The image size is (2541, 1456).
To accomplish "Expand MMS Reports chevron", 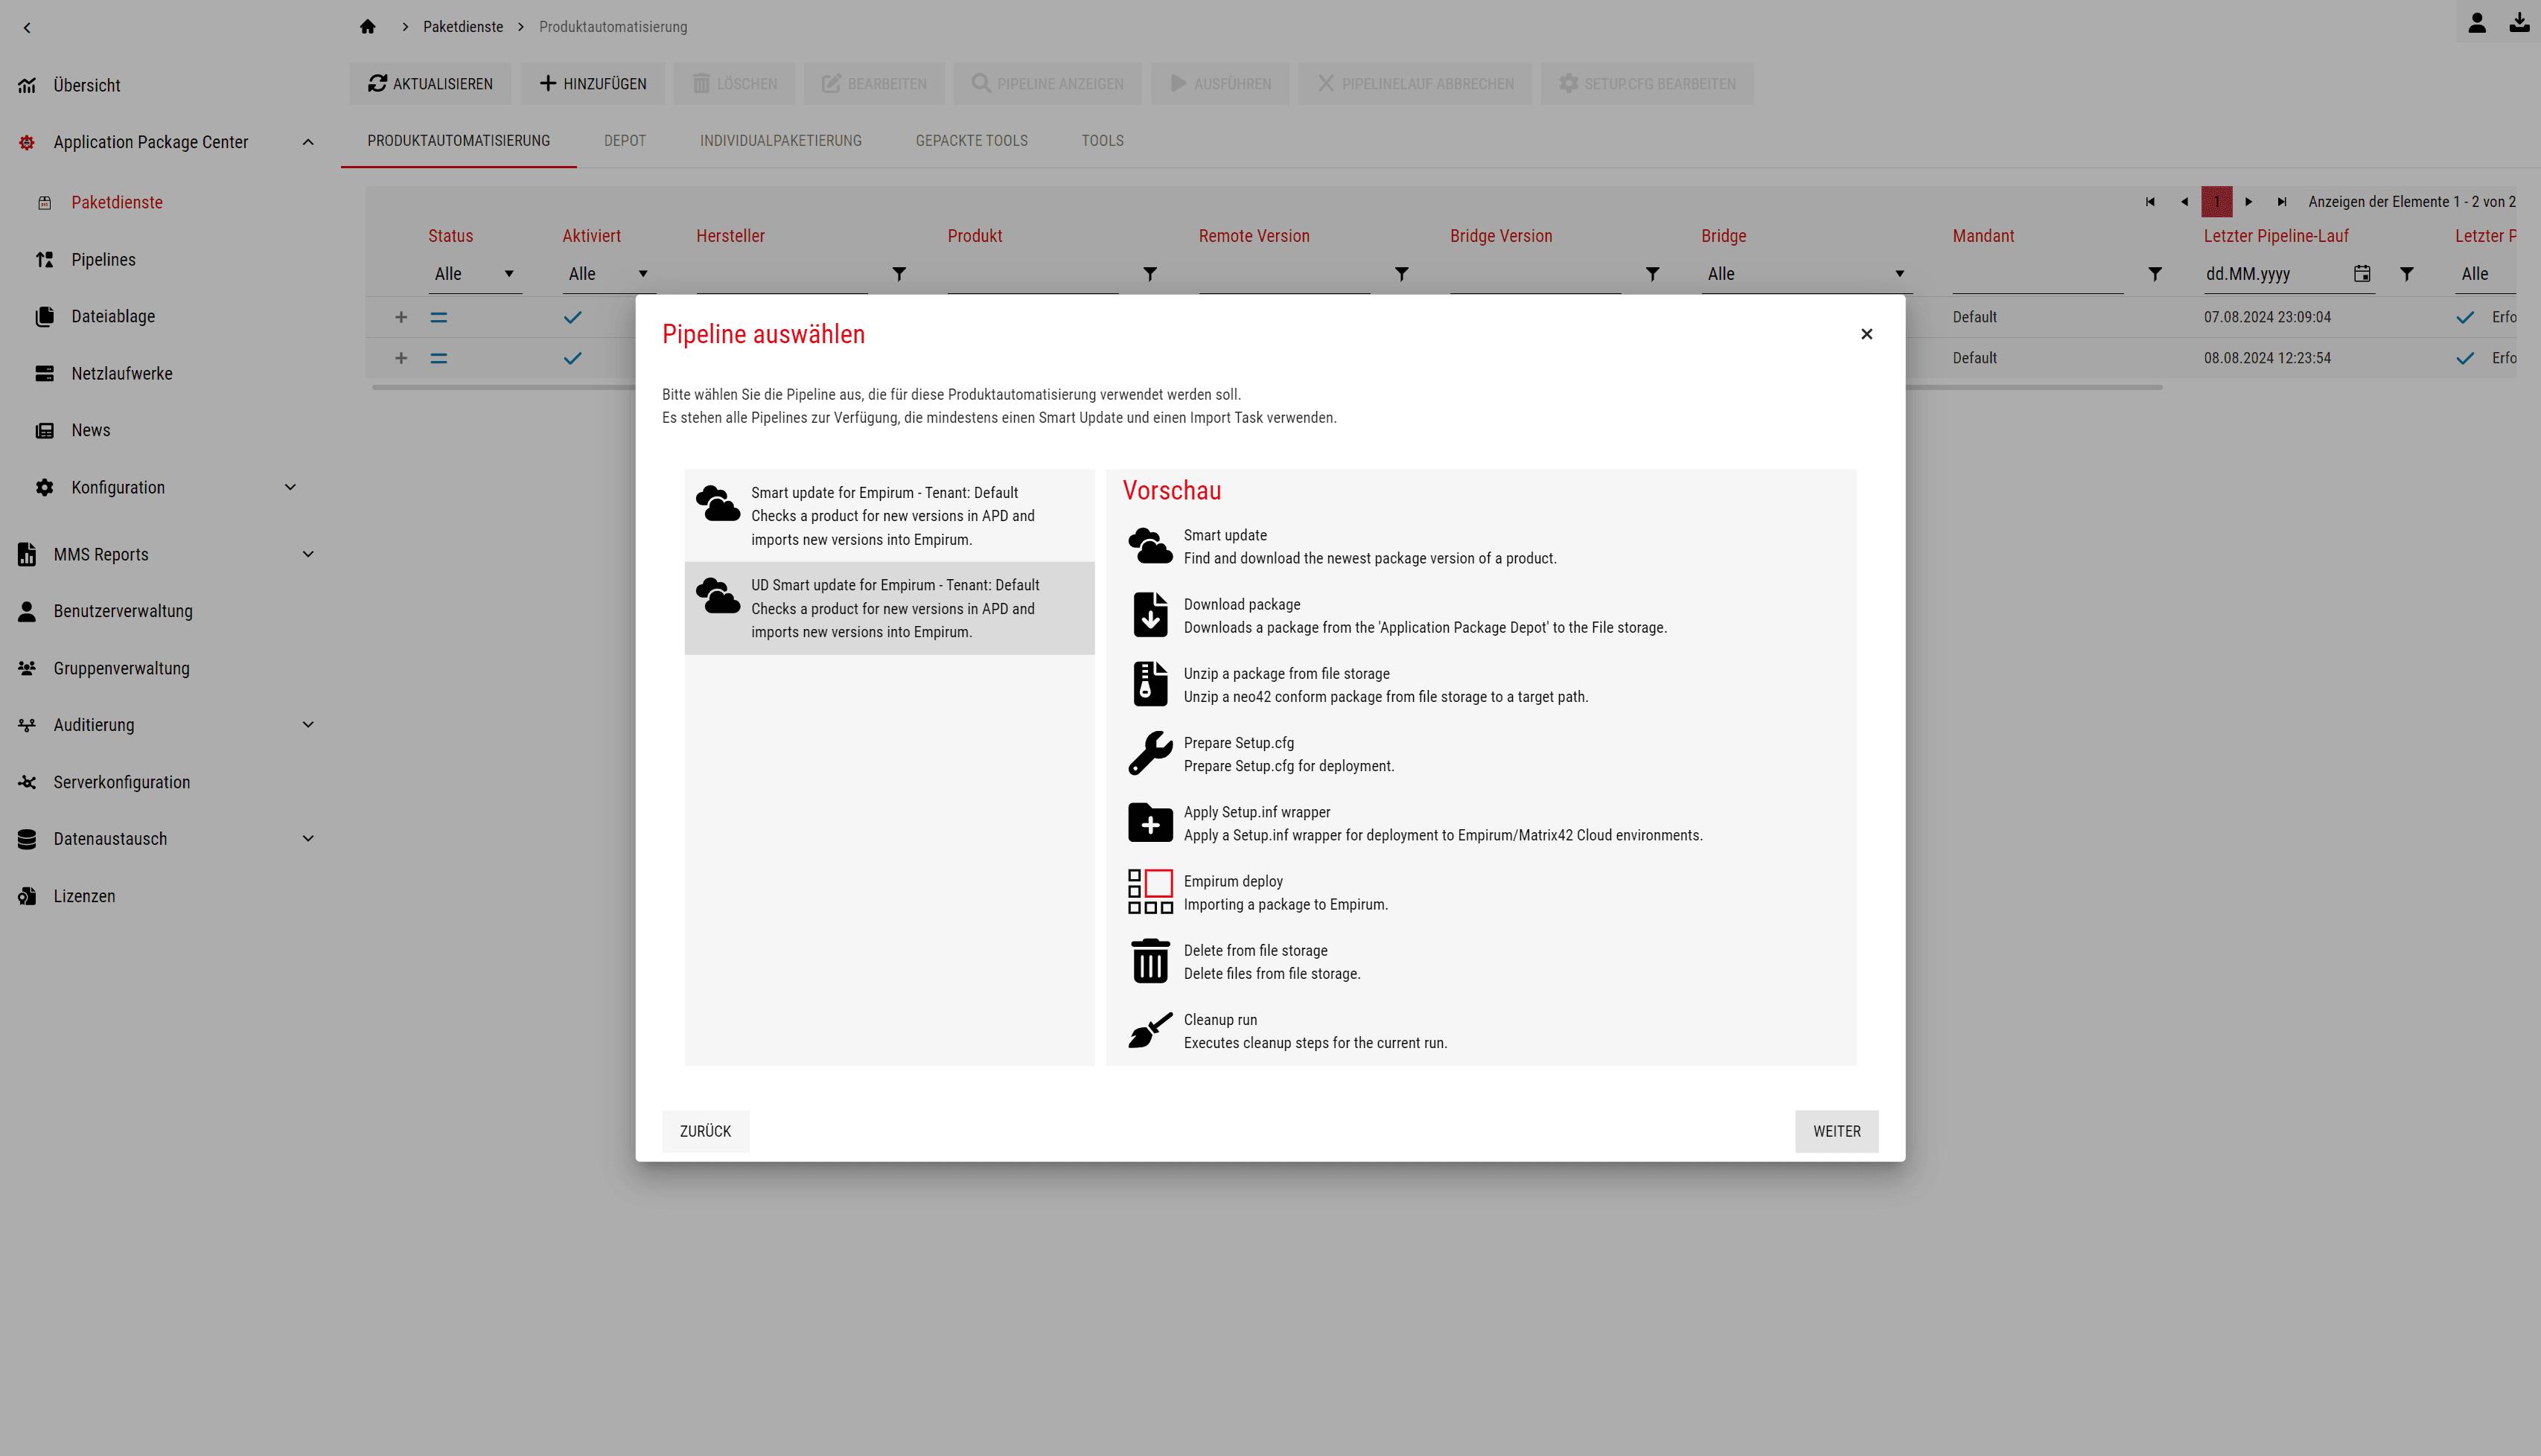I will tap(308, 554).
